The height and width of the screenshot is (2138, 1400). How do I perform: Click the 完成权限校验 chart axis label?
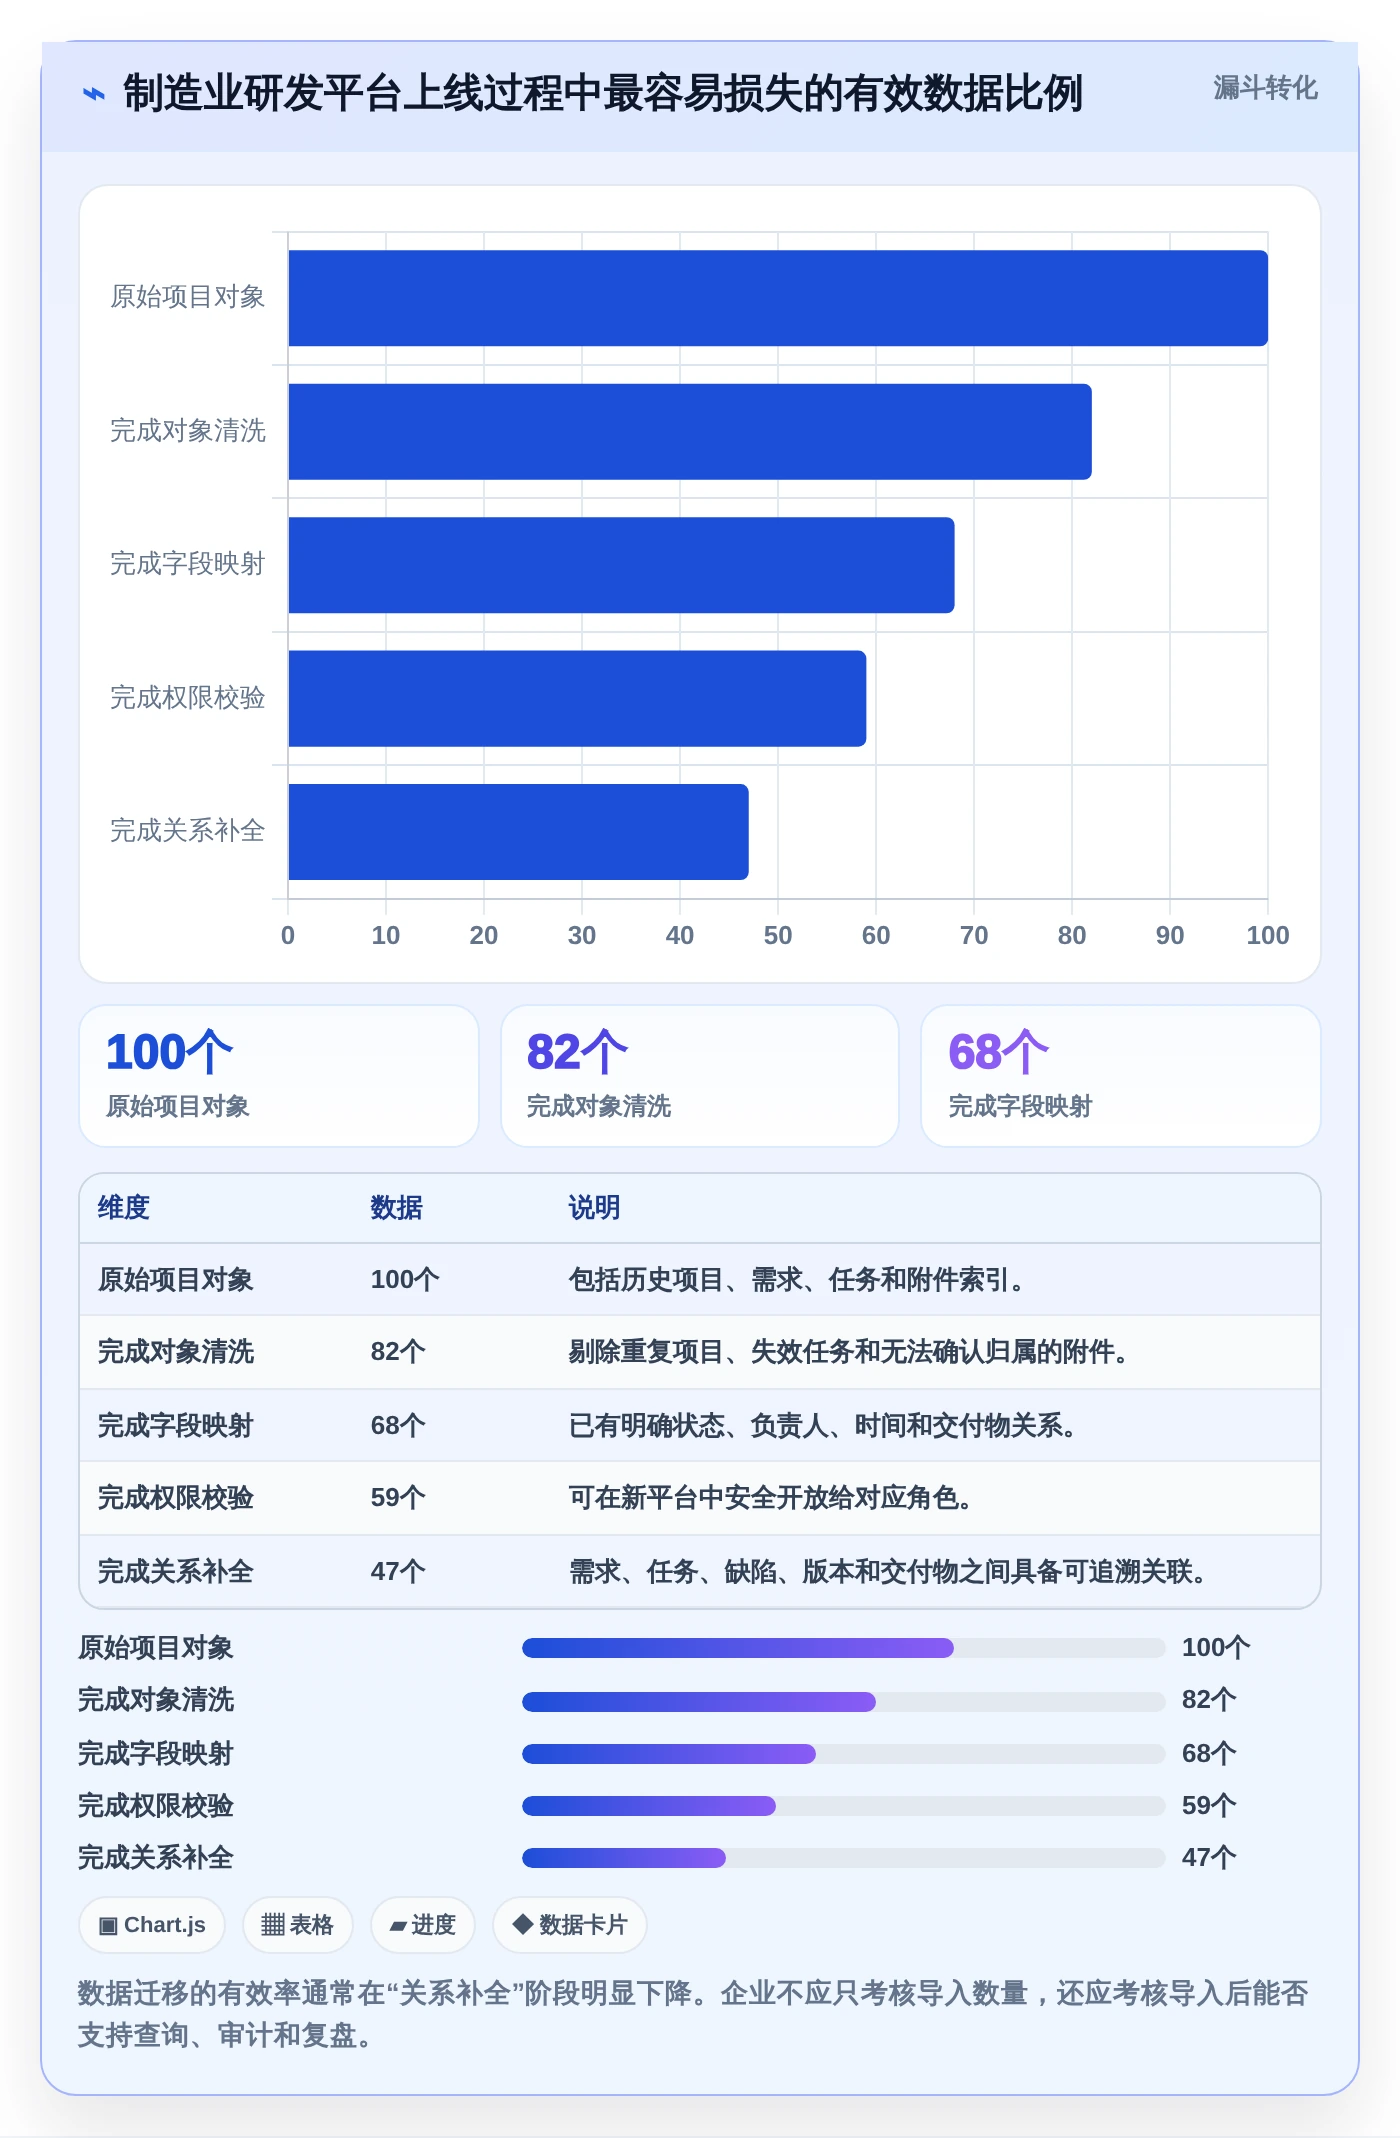click(188, 699)
